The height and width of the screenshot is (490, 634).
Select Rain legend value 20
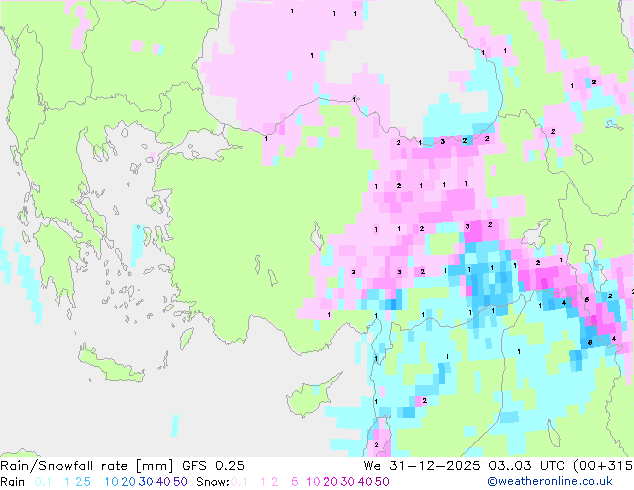point(128,482)
